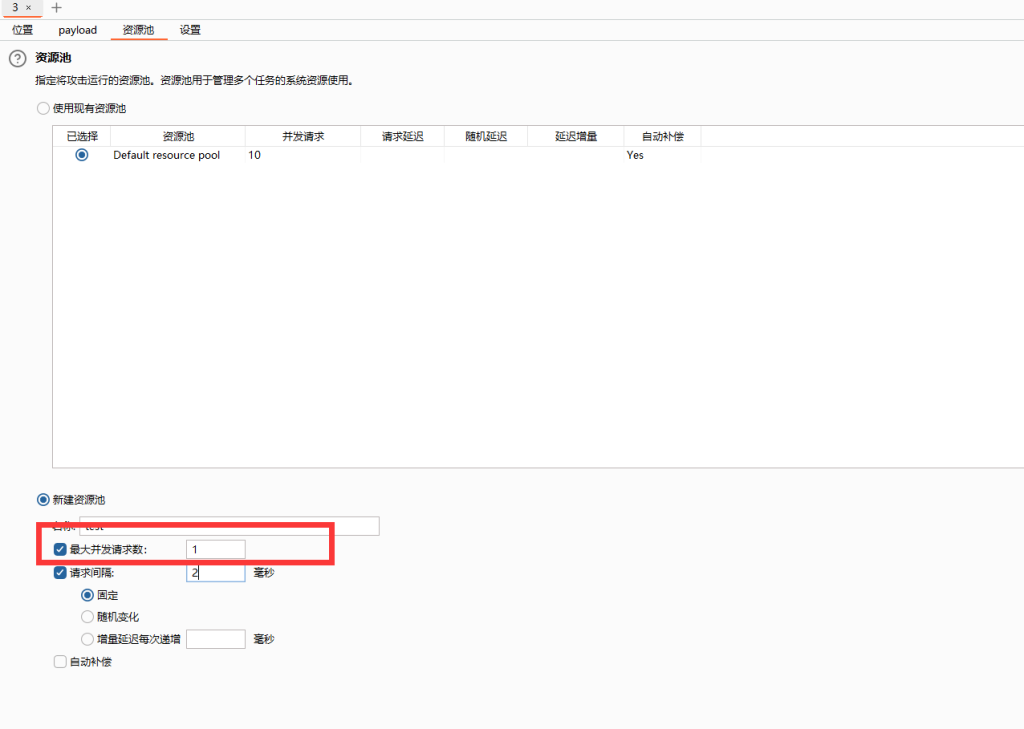This screenshot has width=1024, height=729.
Task: Click the incremental delay milliseconds field
Action: (216, 639)
